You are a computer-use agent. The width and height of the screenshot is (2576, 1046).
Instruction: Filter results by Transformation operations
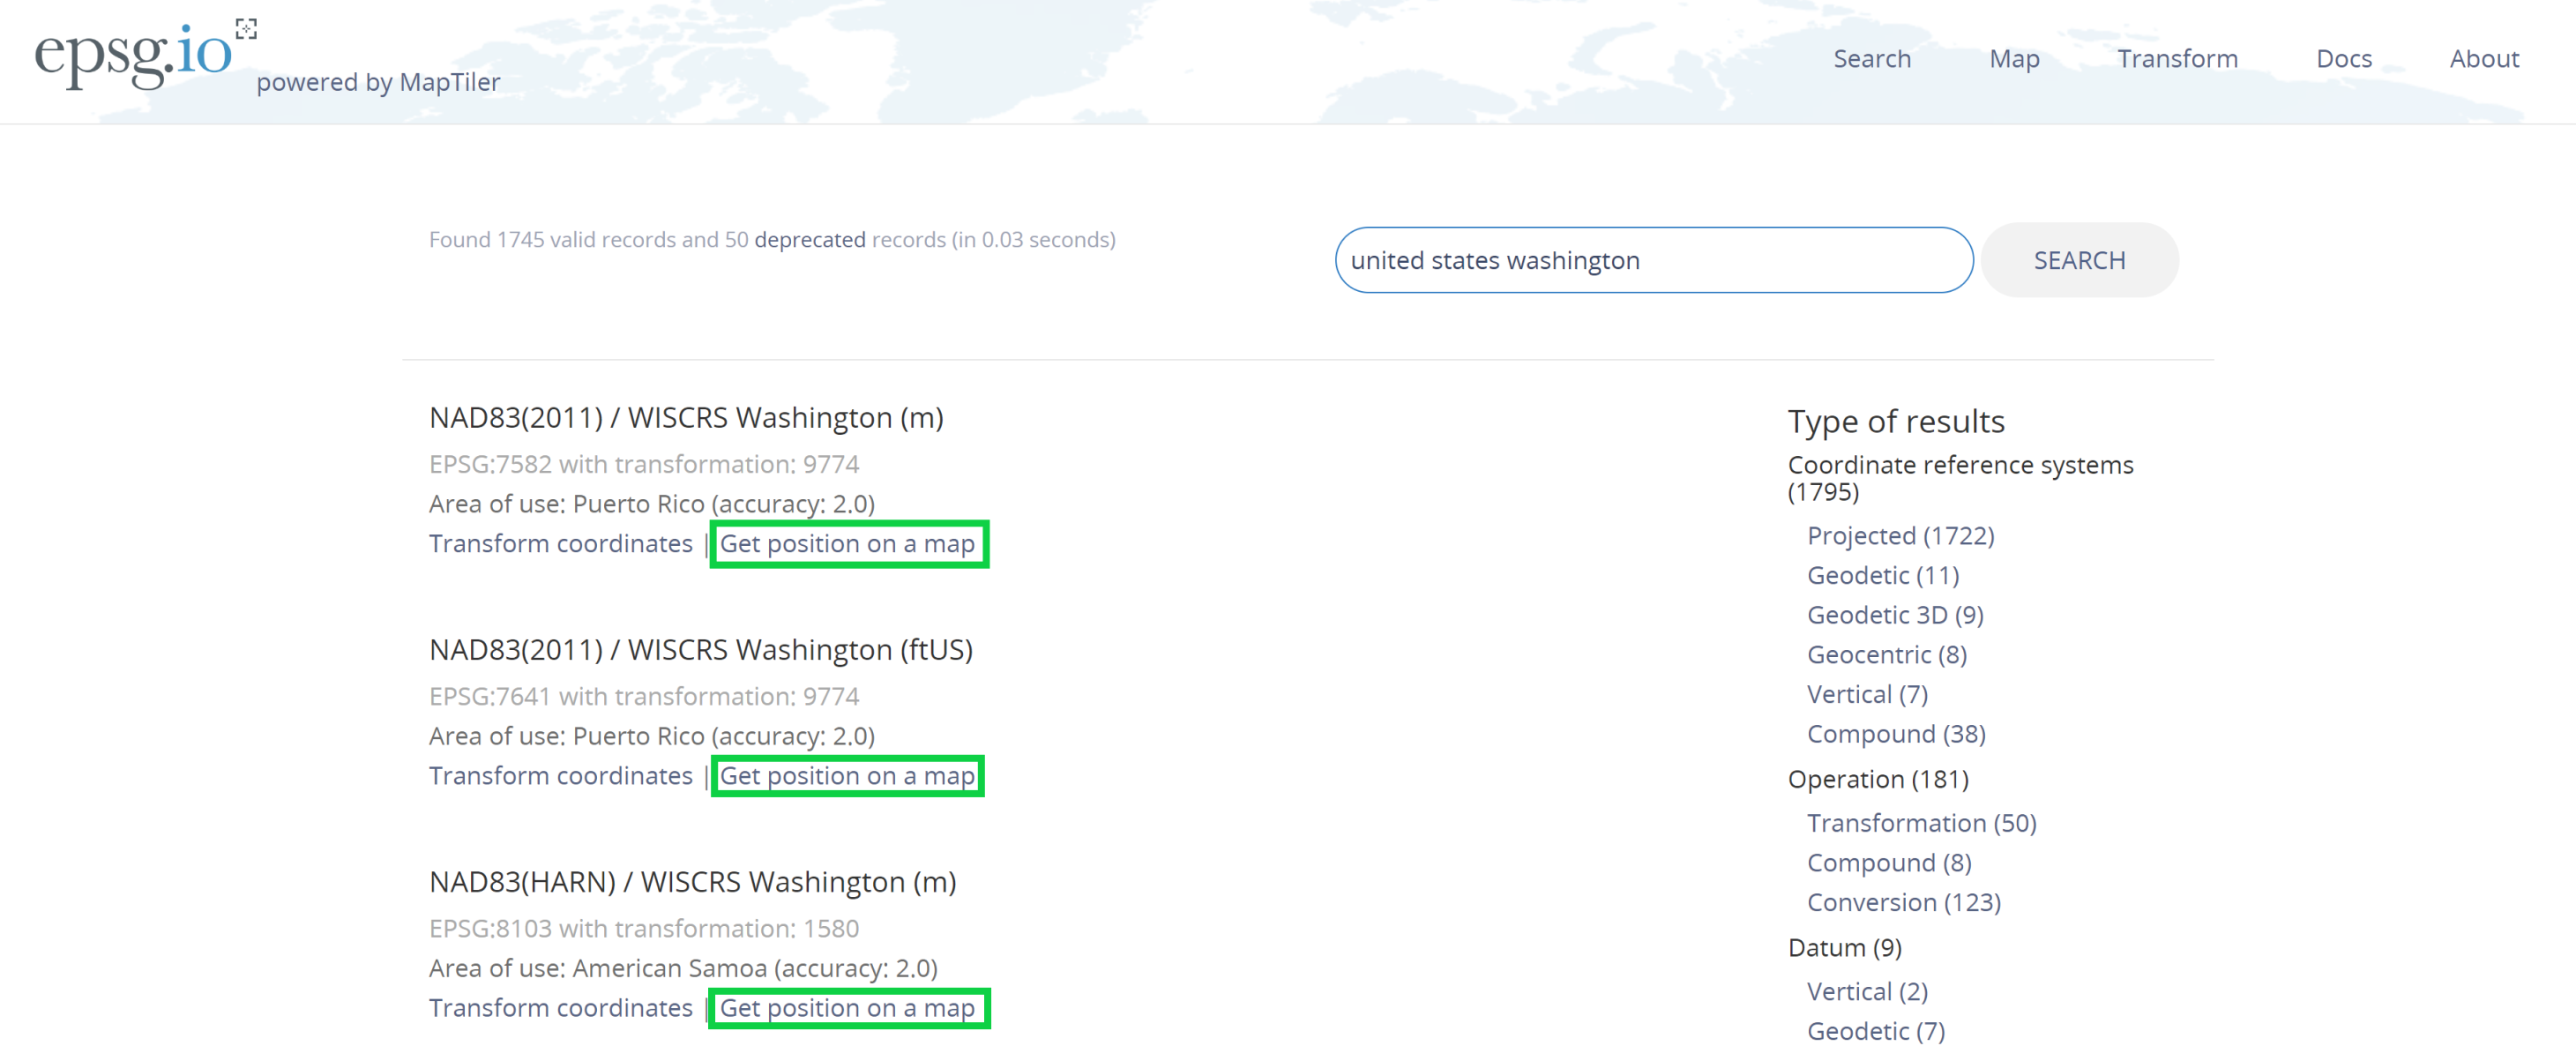click(x=1920, y=823)
